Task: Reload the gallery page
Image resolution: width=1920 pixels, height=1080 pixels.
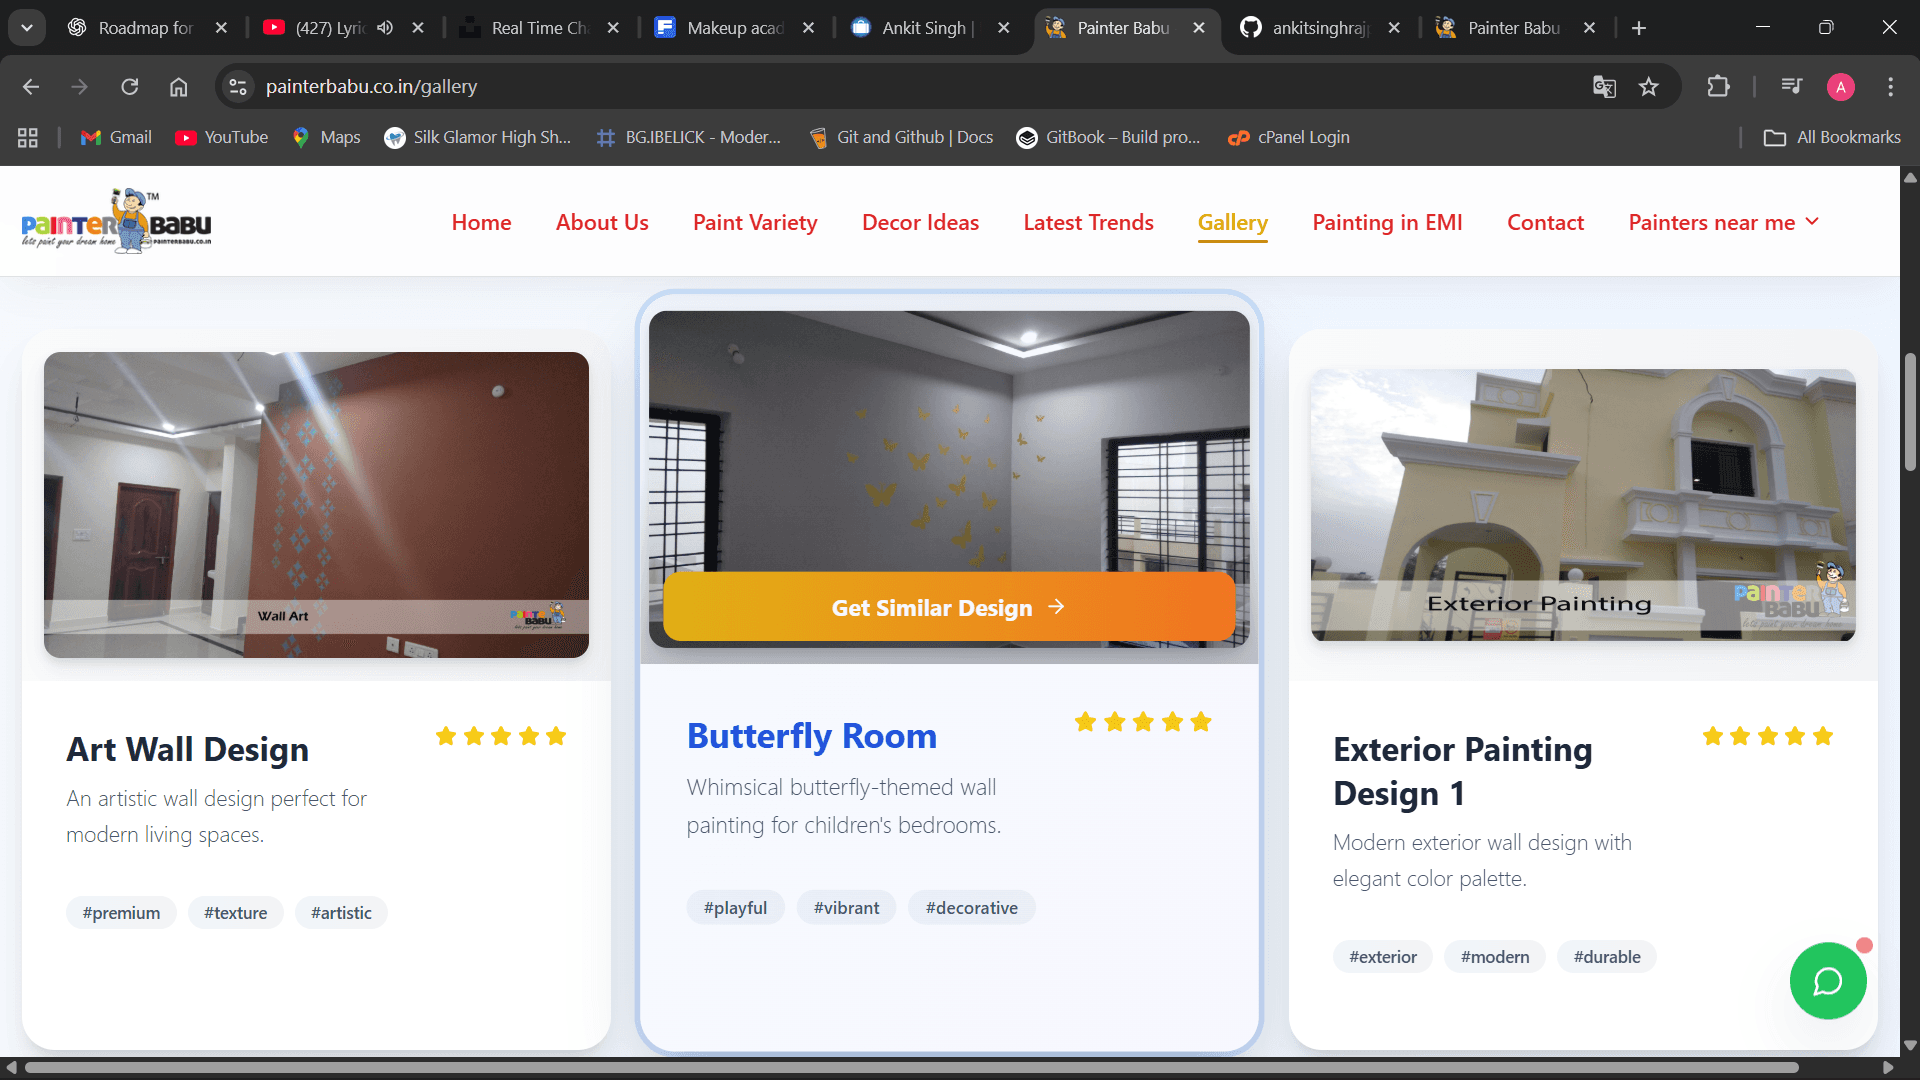Action: (130, 87)
